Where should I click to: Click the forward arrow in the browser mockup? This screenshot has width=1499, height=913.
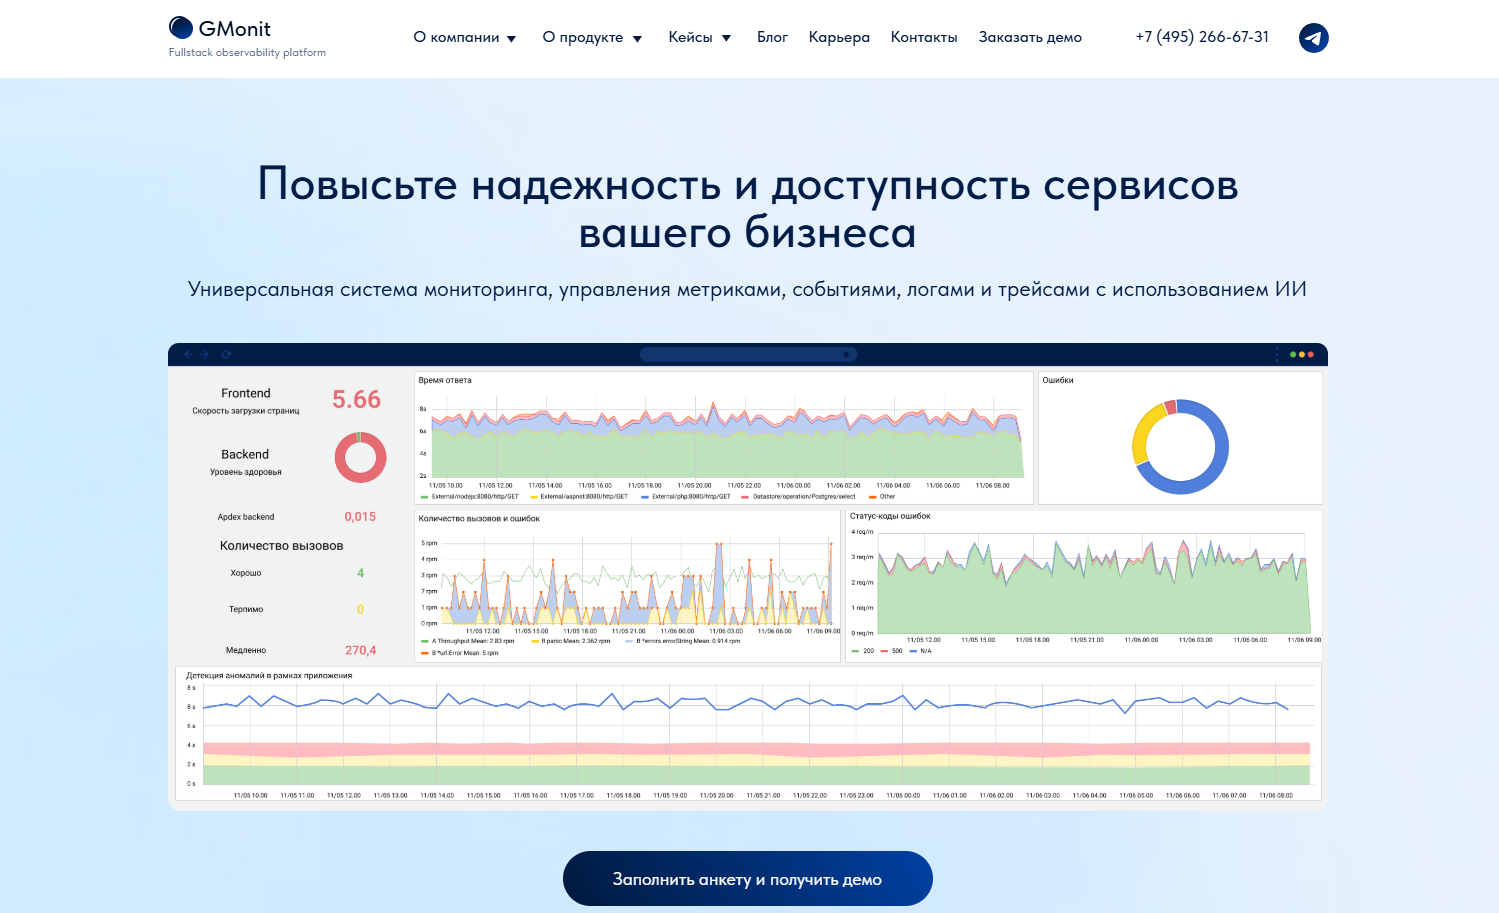pos(205,354)
